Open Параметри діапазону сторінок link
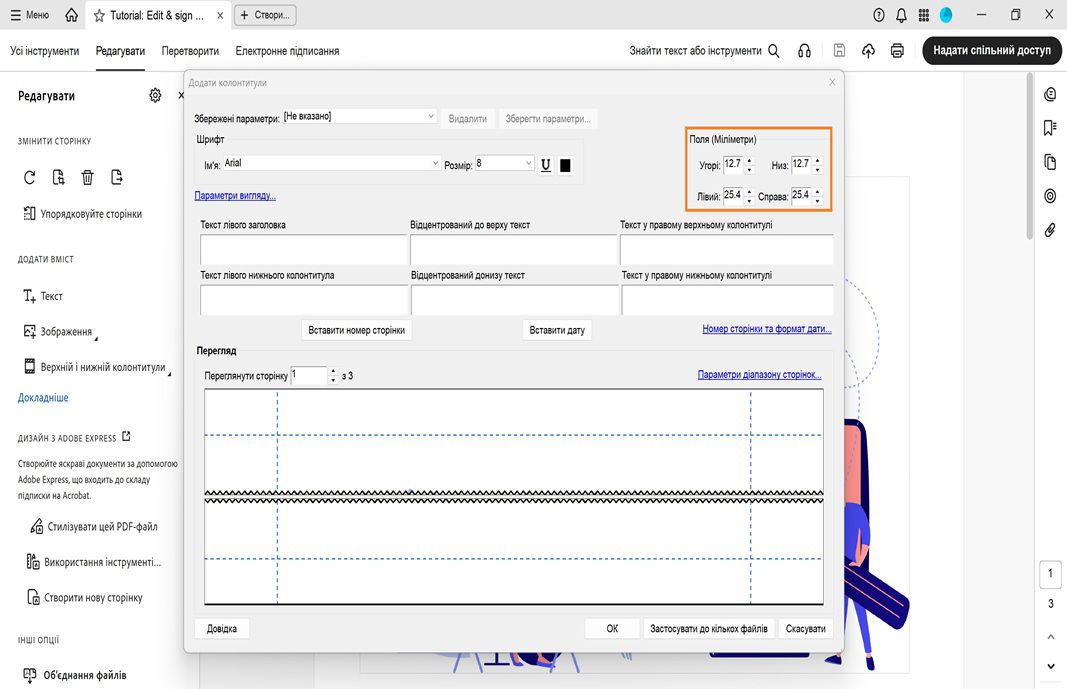The width and height of the screenshot is (1067, 689). (759, 375)
